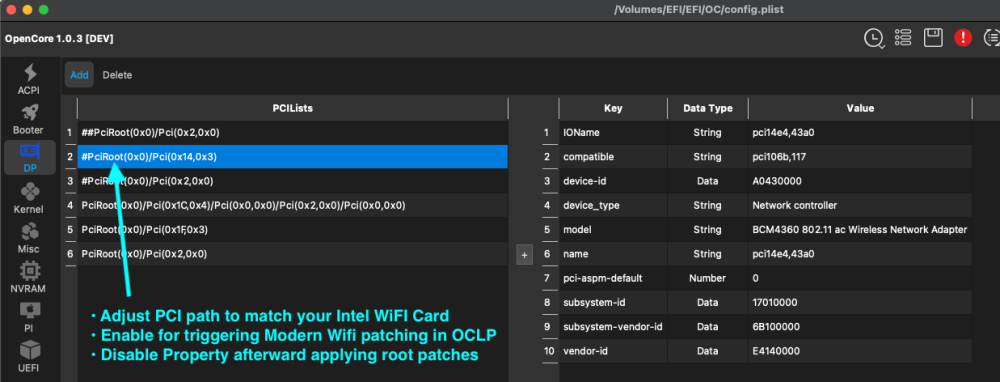Click the red exclamation validation icon
Screen dimensions: 1000x382
963,38
